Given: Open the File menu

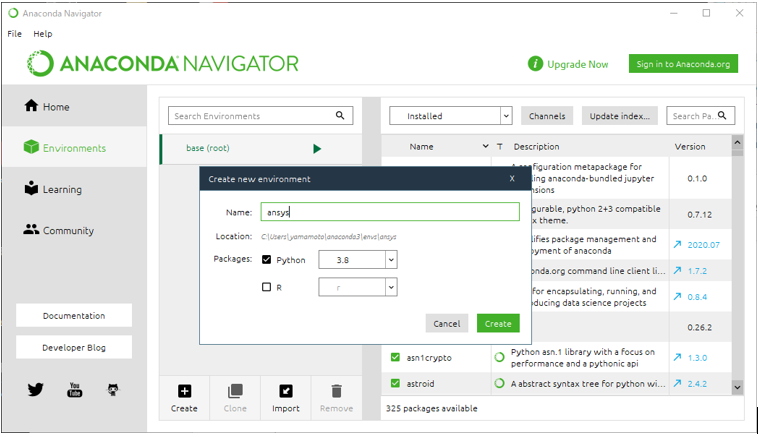Looking at the screenshot, I should point(14,34).
